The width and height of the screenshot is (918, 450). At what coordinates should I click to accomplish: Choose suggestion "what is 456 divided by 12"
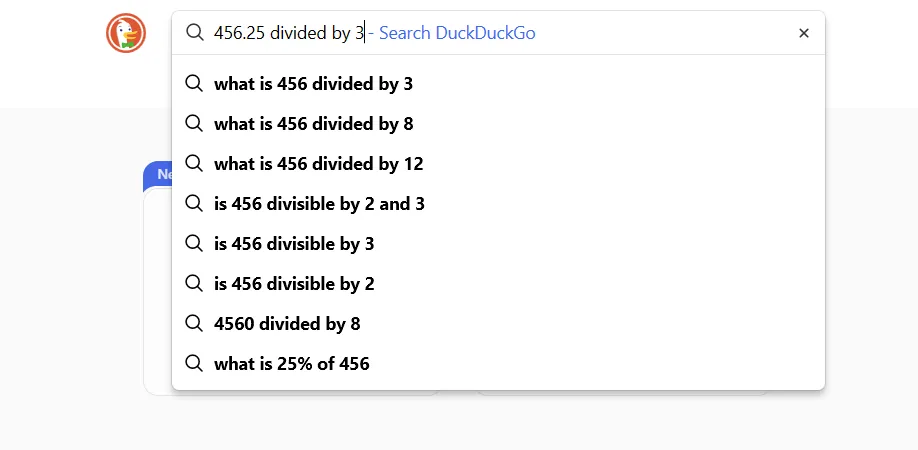tap(318, 164)
